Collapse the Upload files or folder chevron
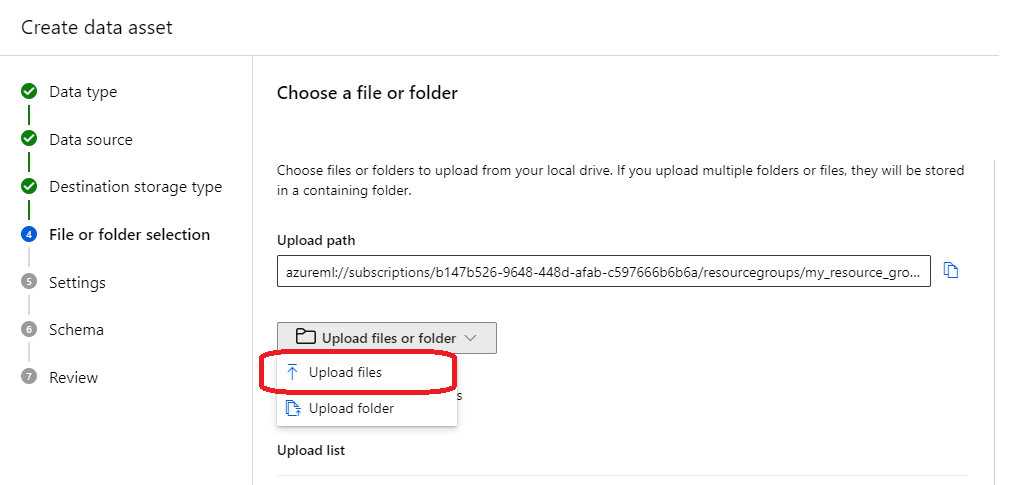 point(470,338)
